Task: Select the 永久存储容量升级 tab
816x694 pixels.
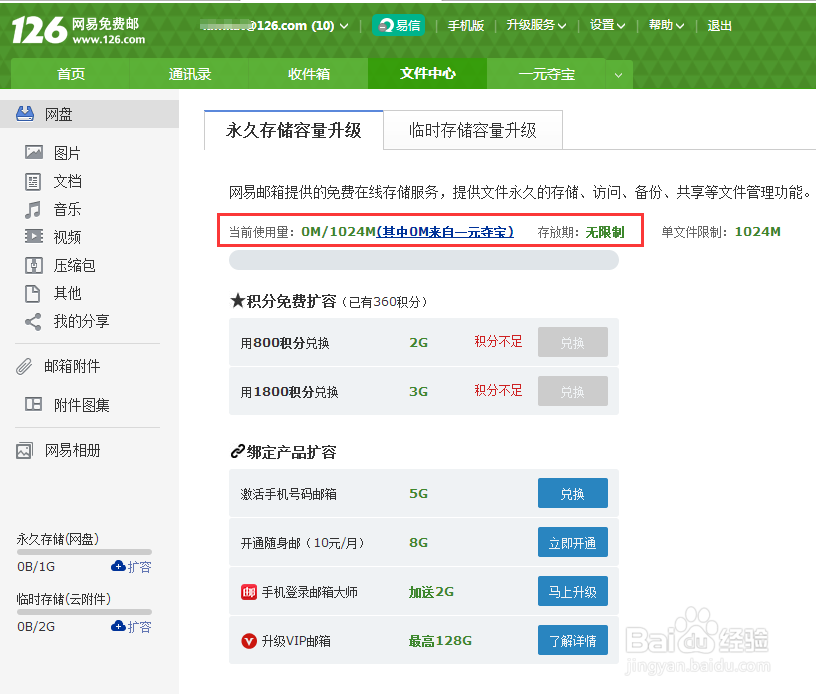Action: pos(294,130)
